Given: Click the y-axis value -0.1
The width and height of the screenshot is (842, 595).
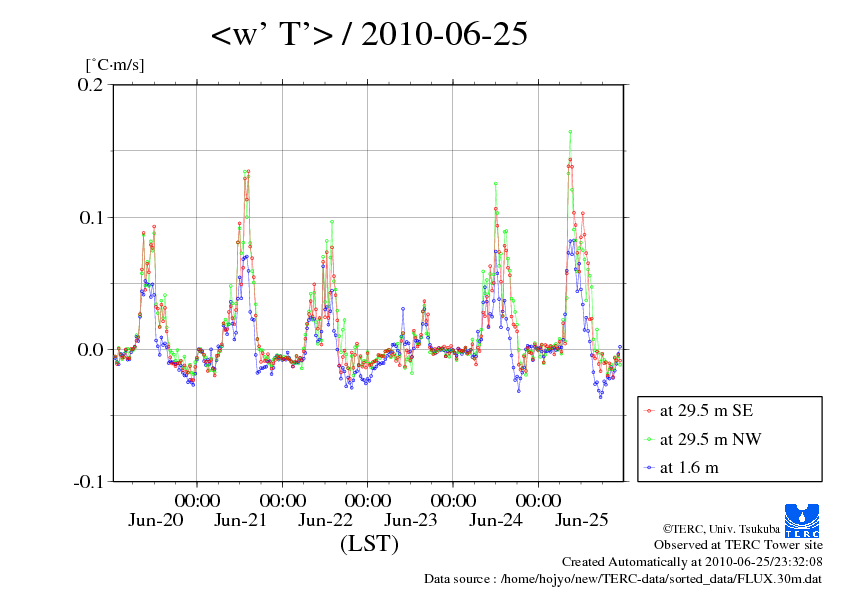Looking at the screenshot, I should (x=88, y=482).
